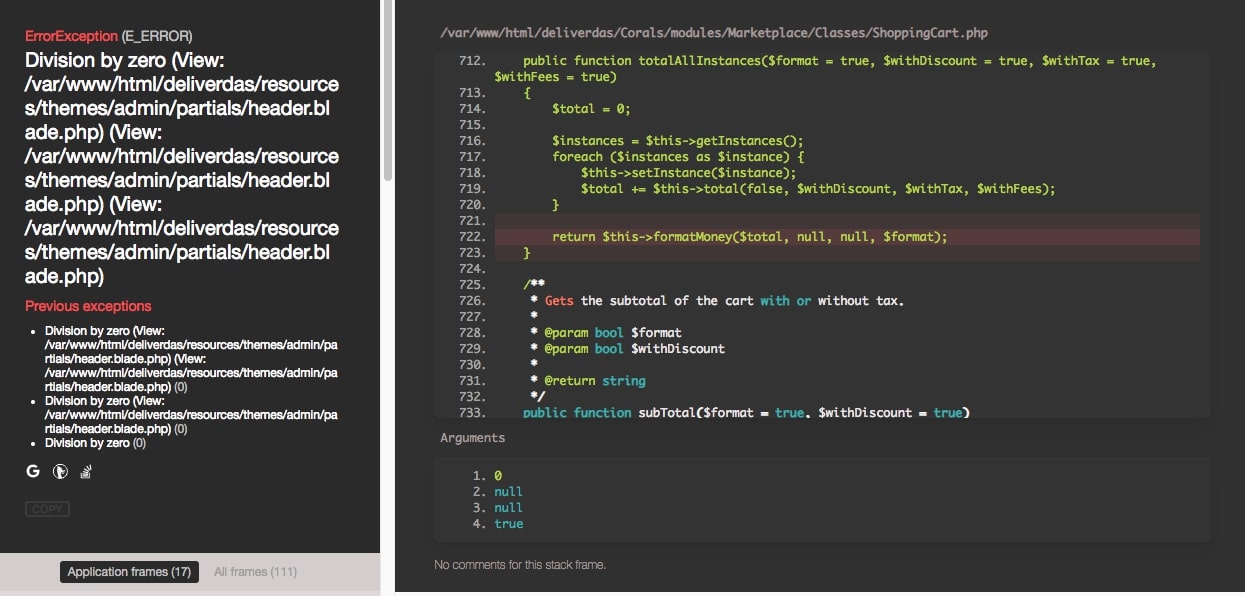Switch to All frames (111) tab
This screenshot has height=596, width=1245.
255,572
